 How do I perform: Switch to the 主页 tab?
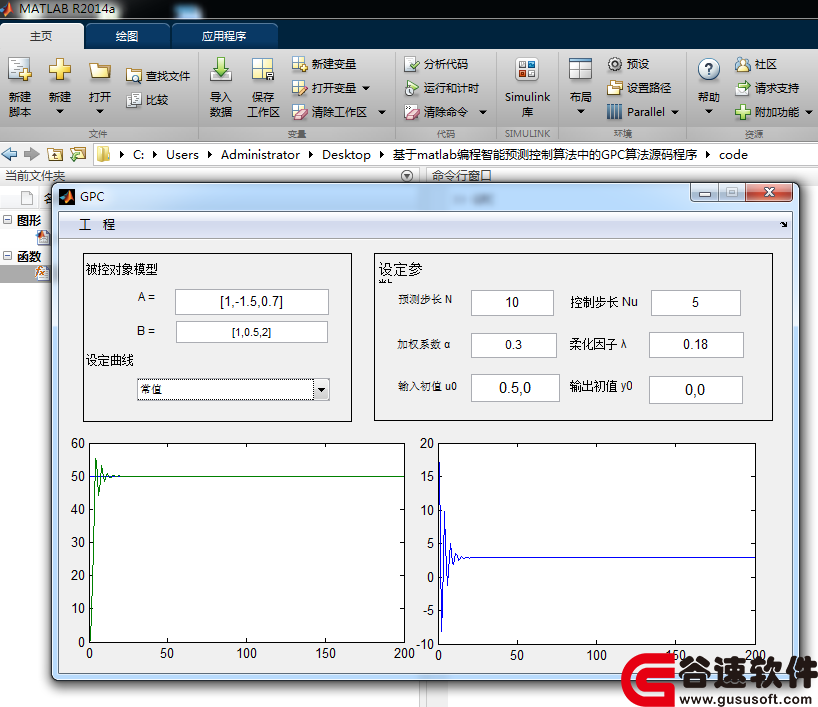click(41, 36)
